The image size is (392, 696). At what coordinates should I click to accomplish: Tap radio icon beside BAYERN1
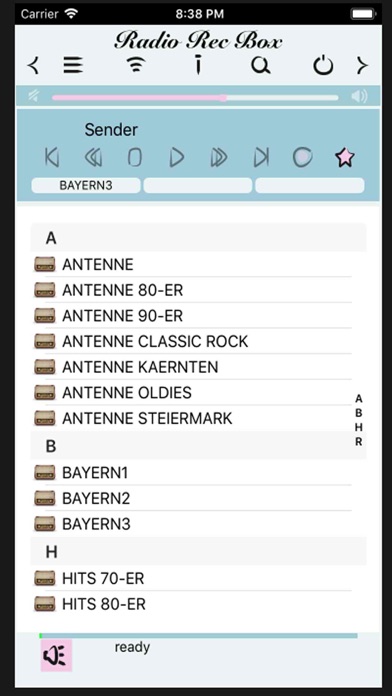pyautogui.click(x=45, y=473)
